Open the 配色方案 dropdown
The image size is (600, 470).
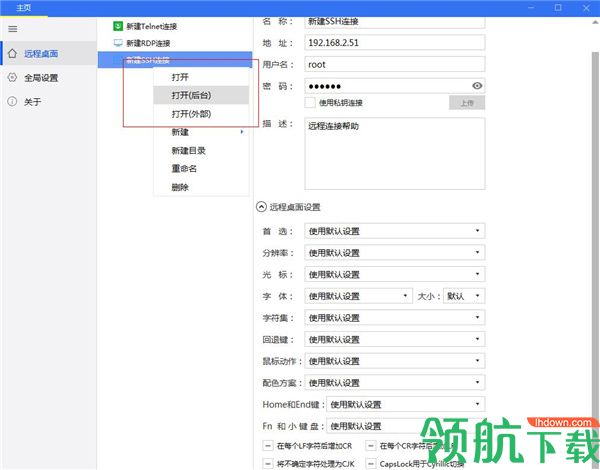[x=395, y=382]
